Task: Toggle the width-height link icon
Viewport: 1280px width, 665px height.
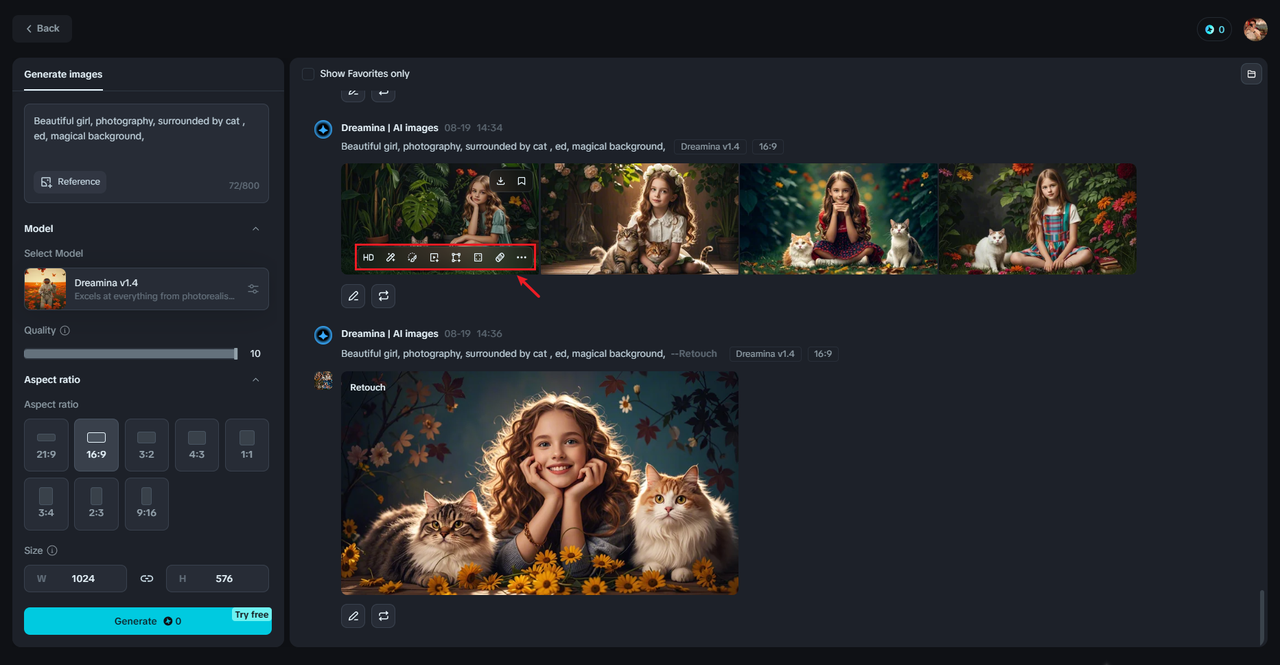Action: pyautogui.click(x=147, y=578)
